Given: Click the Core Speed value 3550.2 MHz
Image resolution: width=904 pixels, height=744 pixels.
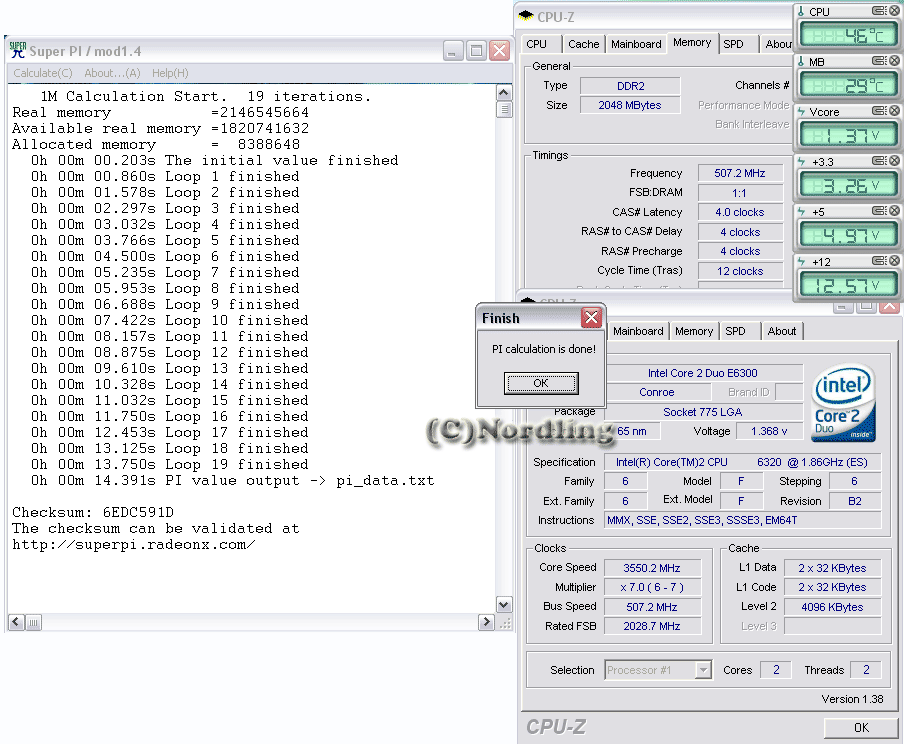Looking at the screenshot, I should [x=652, y=568].
